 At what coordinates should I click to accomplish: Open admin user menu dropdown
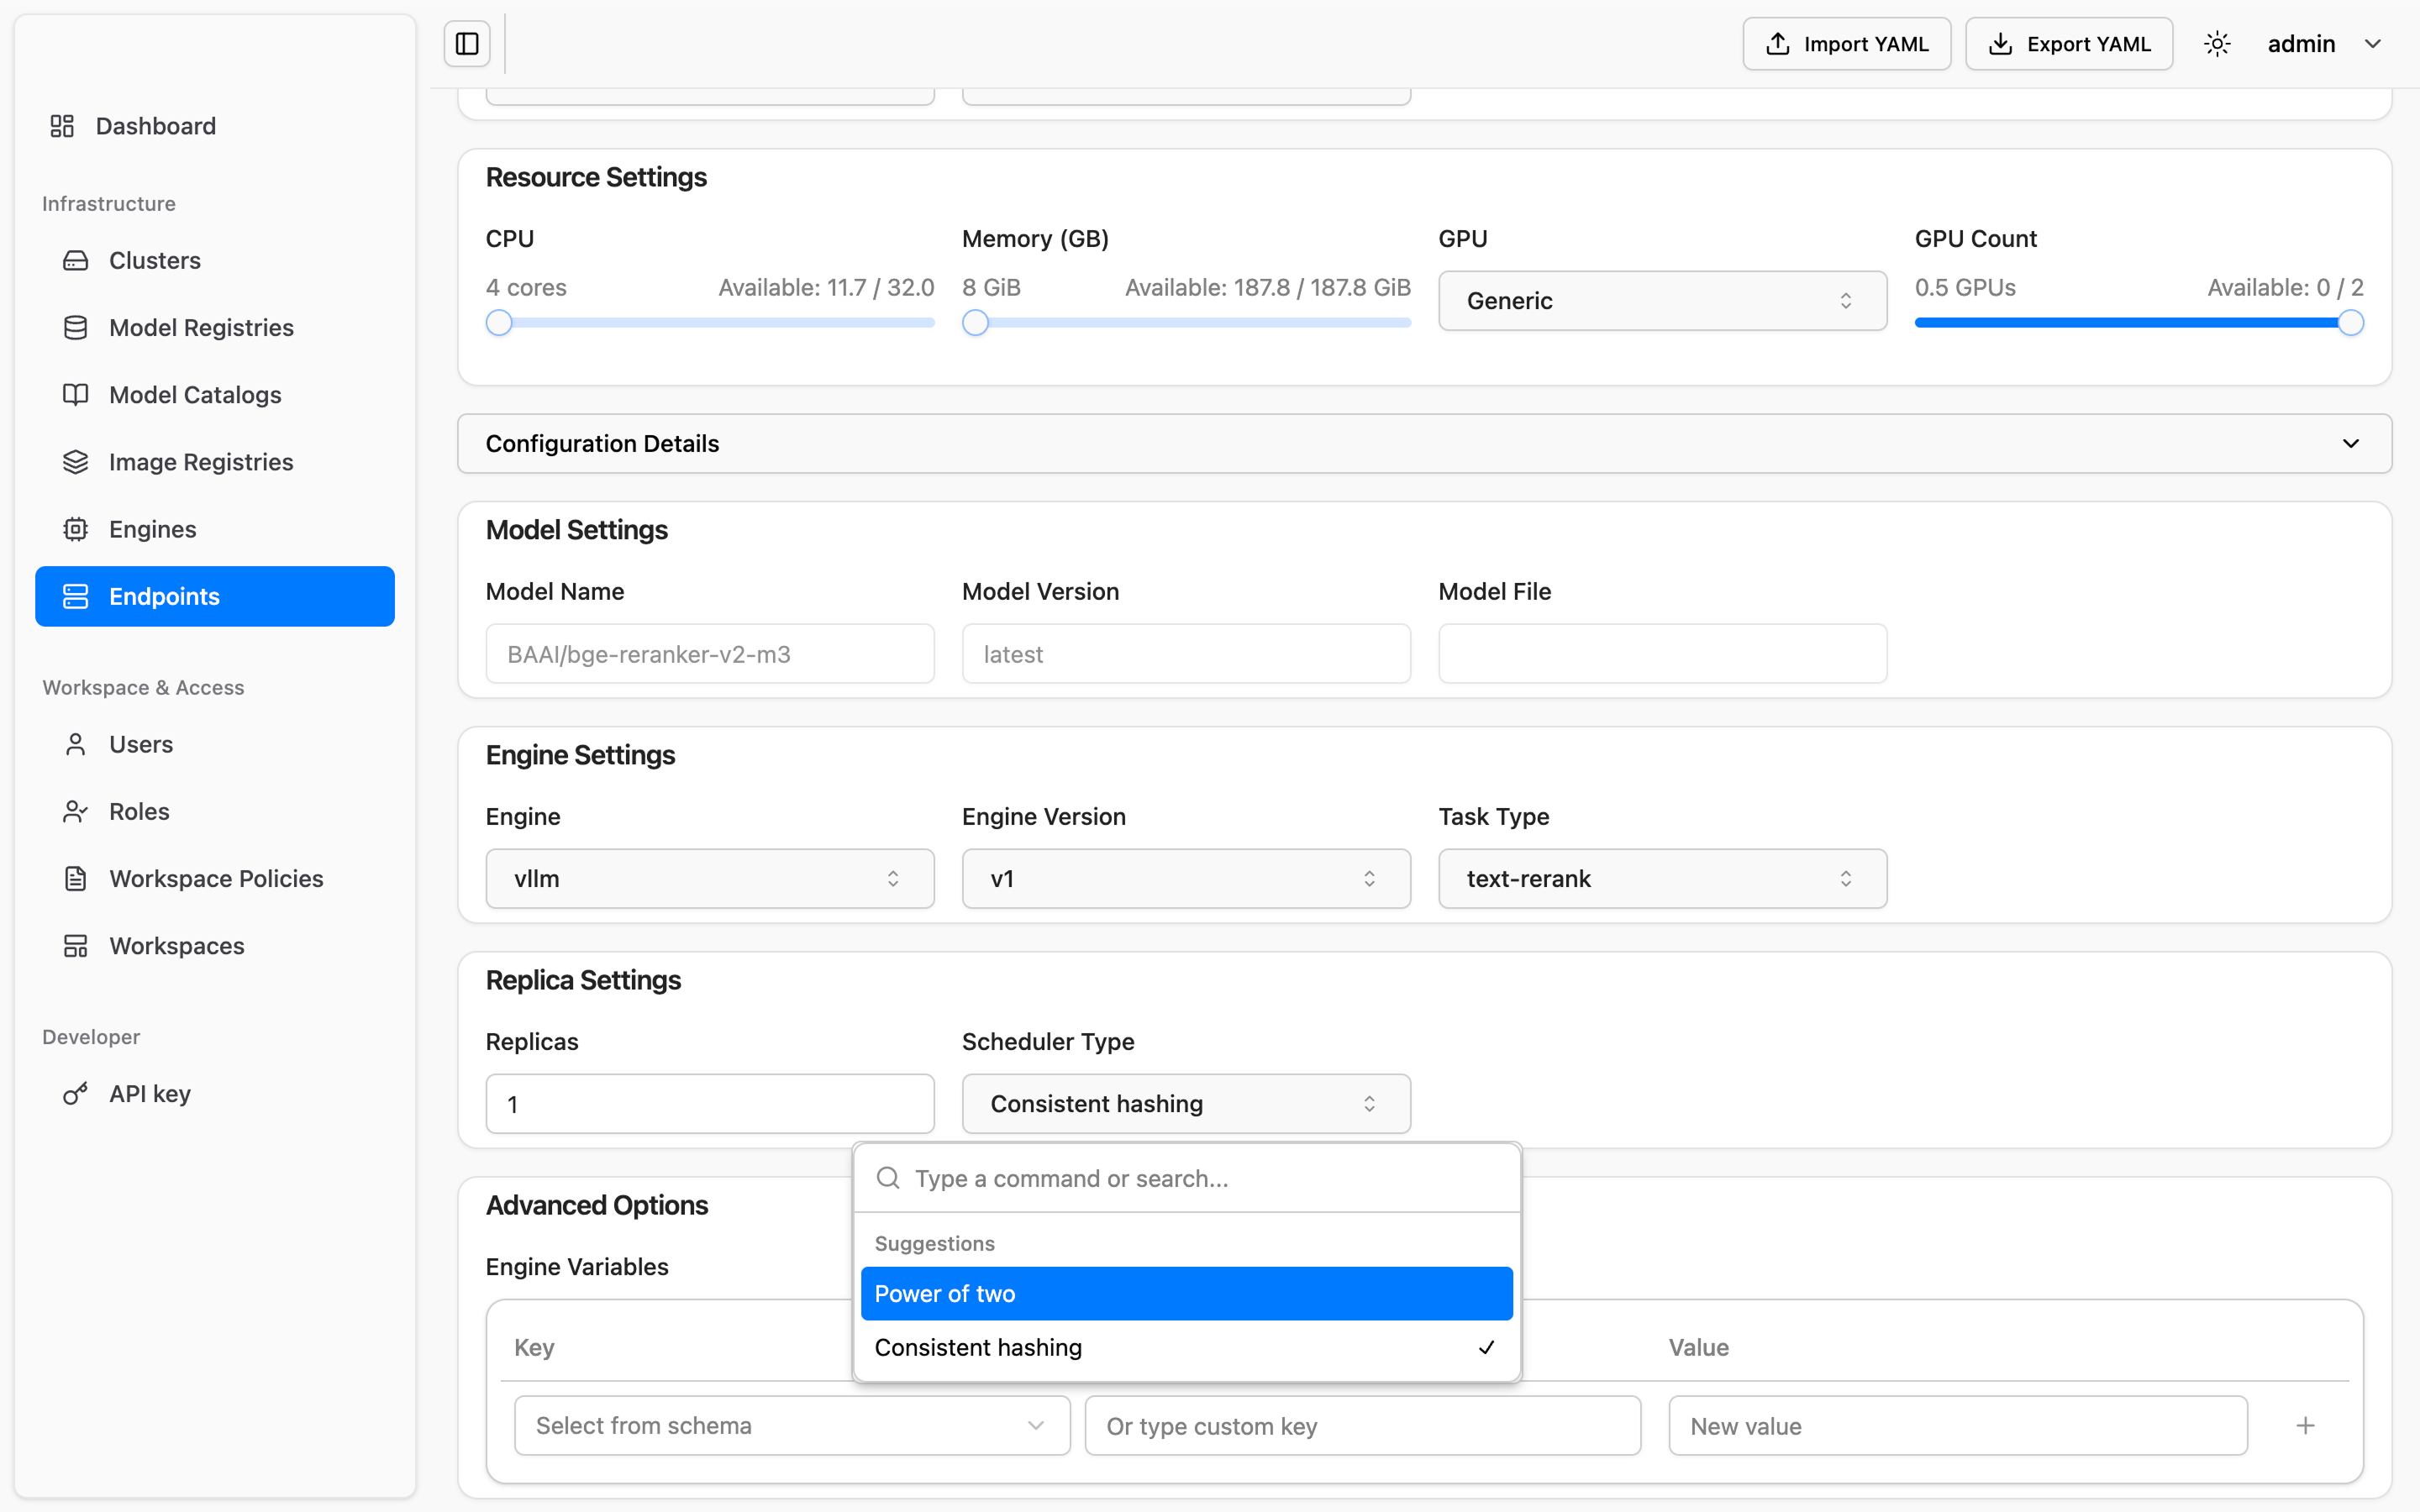coord(2325,44)
